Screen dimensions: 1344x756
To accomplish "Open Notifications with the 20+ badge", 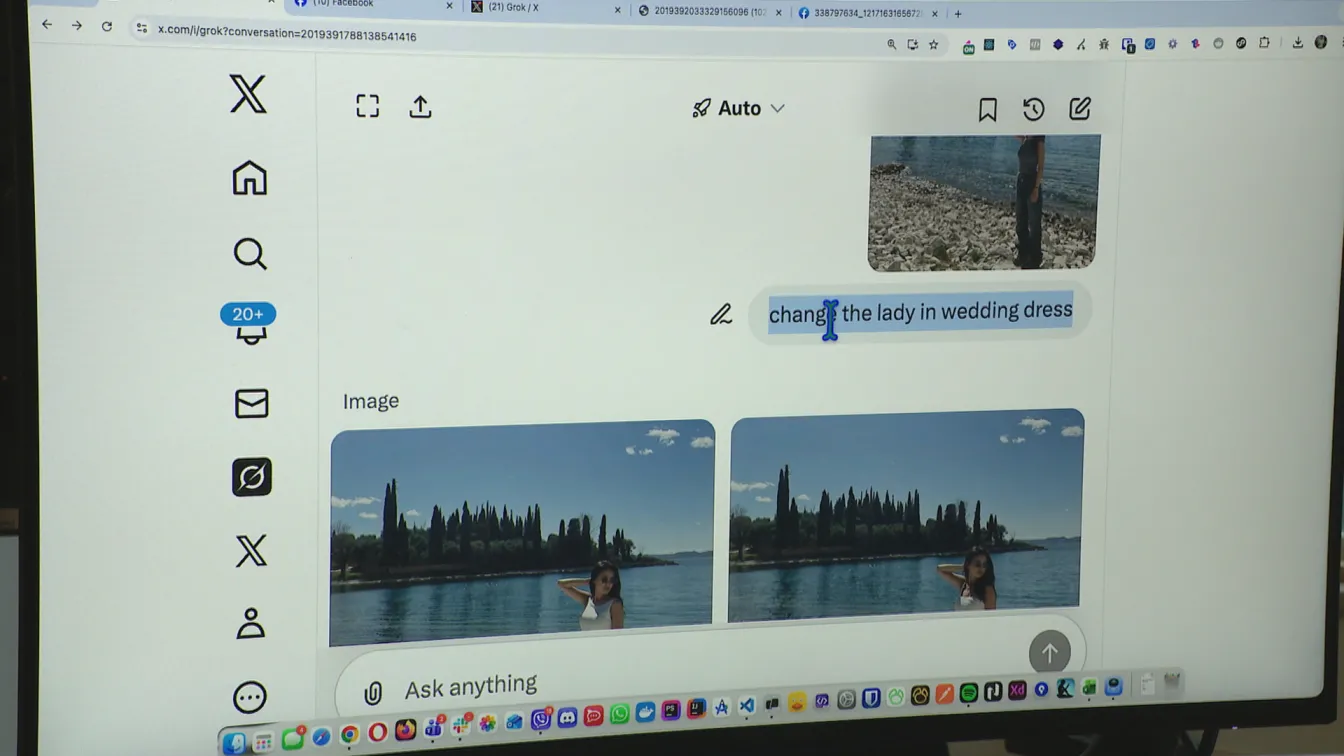I will 249,324.
